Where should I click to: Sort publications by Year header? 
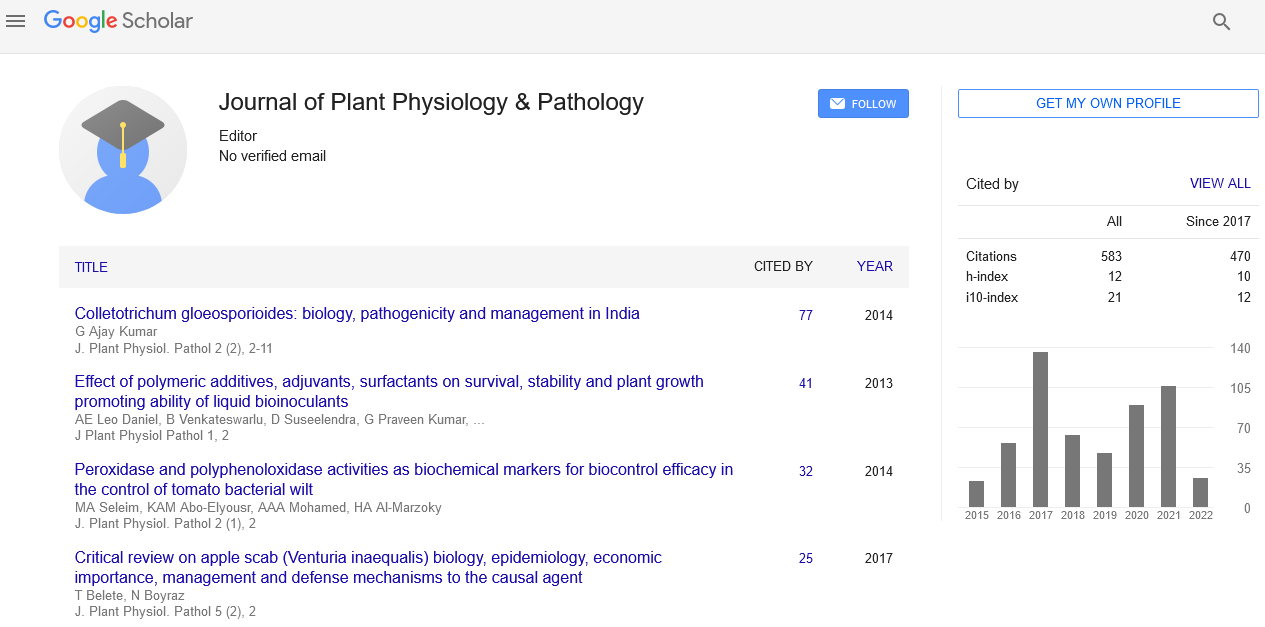tap(875, 267)
